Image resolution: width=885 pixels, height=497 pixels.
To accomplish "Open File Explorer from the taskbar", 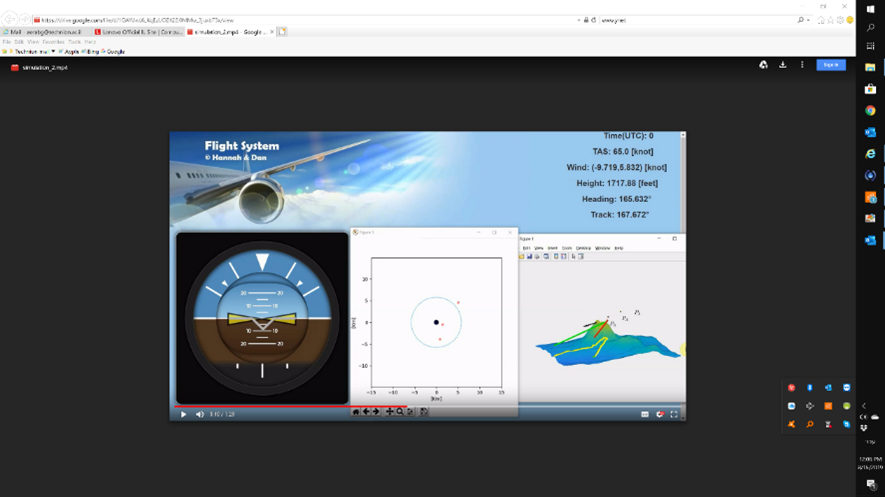I will (x=870, y=68).
